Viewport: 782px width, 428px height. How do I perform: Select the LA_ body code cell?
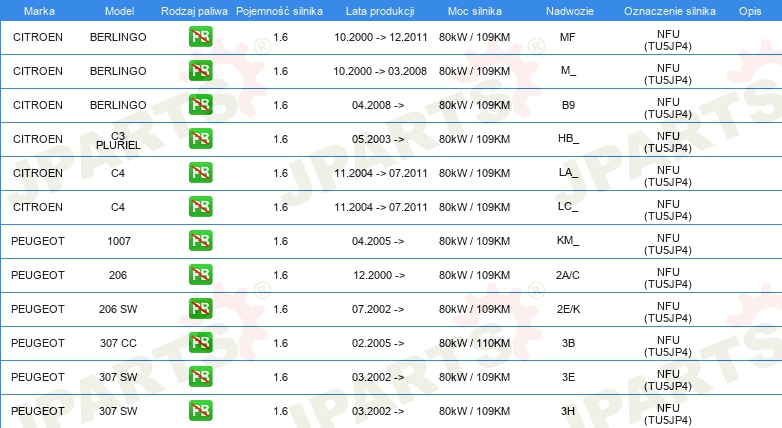[x=568, y=173]
